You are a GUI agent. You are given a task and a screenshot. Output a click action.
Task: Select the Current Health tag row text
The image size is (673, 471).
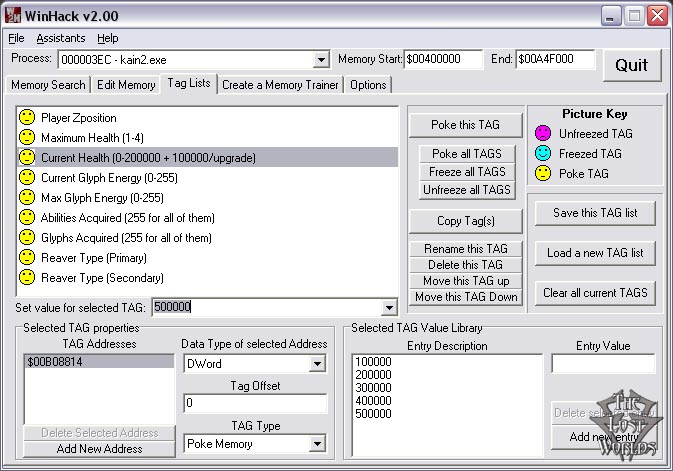pyautogui.click(x=148, y=158)
